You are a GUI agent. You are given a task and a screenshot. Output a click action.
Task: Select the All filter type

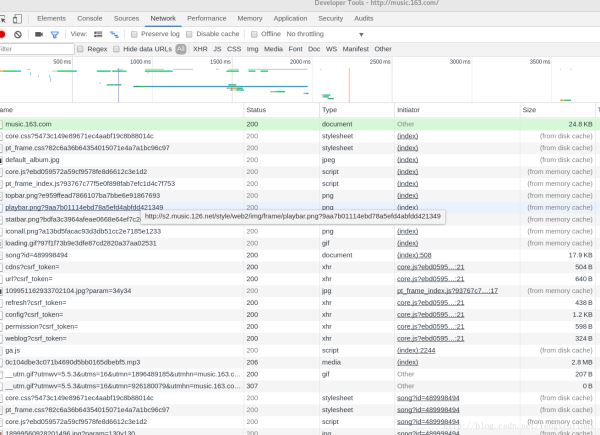click(181, 49)
